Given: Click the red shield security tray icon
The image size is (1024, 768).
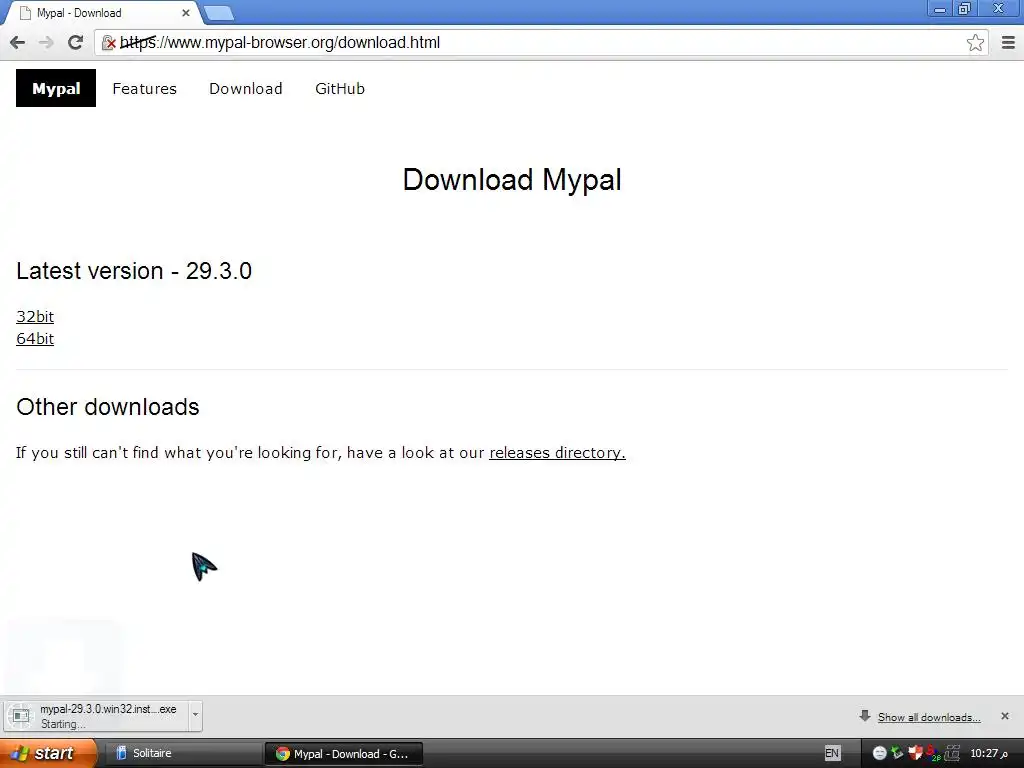Looking at the screenshot, I should (x=915, y=753).
